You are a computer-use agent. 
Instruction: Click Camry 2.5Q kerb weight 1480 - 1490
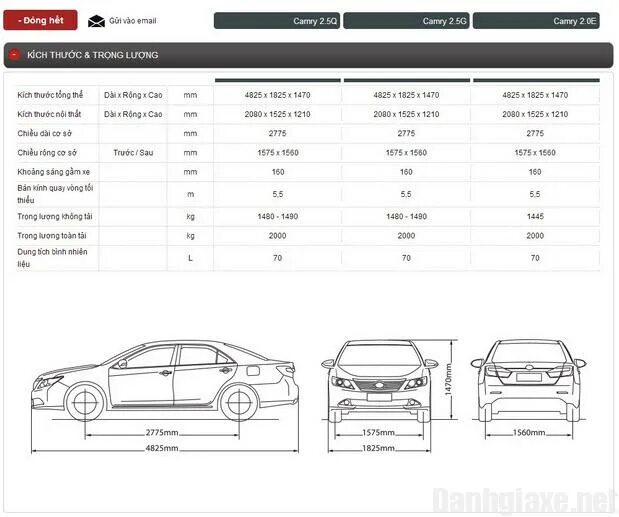pyautogui.click(x=278, y=217)
